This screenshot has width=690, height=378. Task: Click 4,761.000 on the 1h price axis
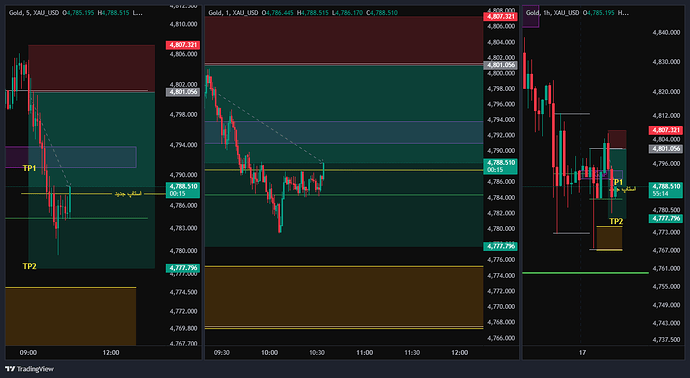pyautogui.click(x=666, y=268)
